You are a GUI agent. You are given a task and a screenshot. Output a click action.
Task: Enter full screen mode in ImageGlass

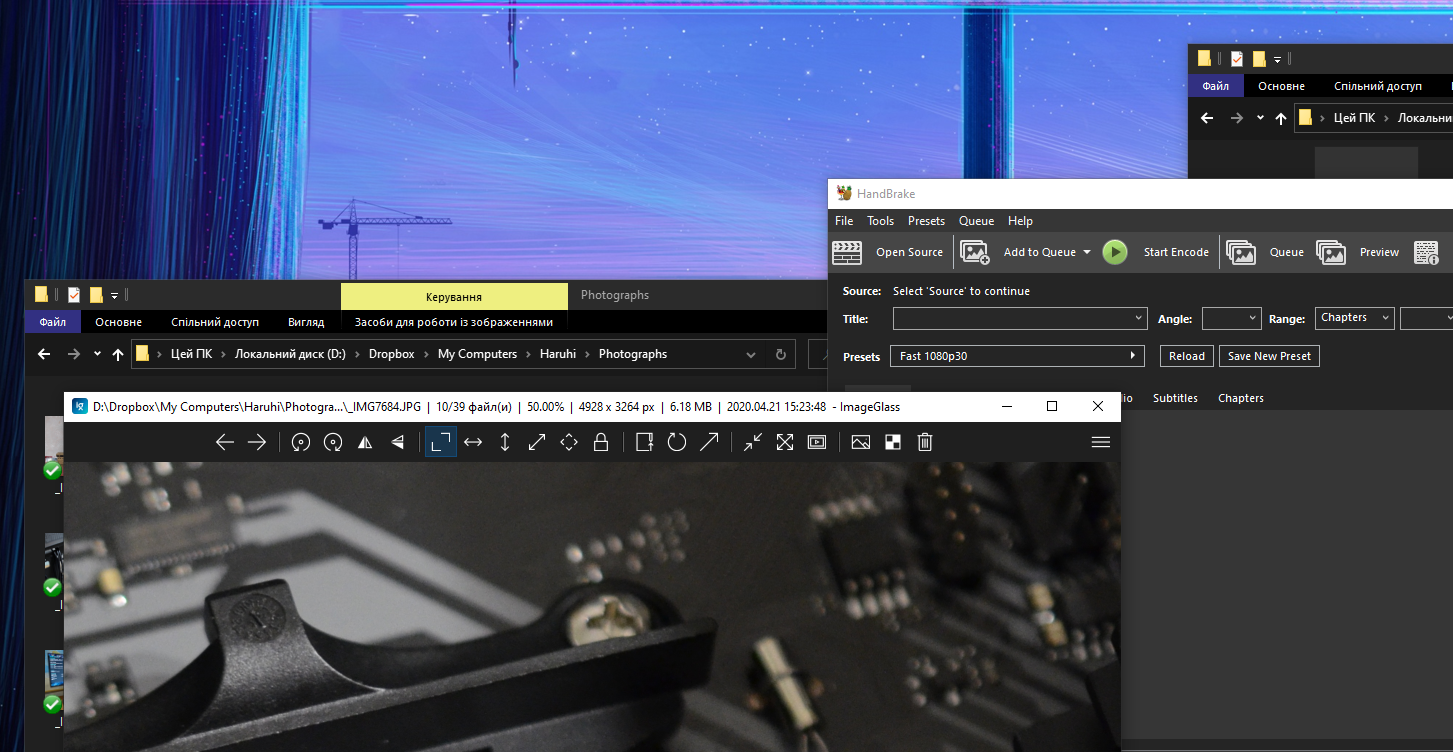pos(785,442)
